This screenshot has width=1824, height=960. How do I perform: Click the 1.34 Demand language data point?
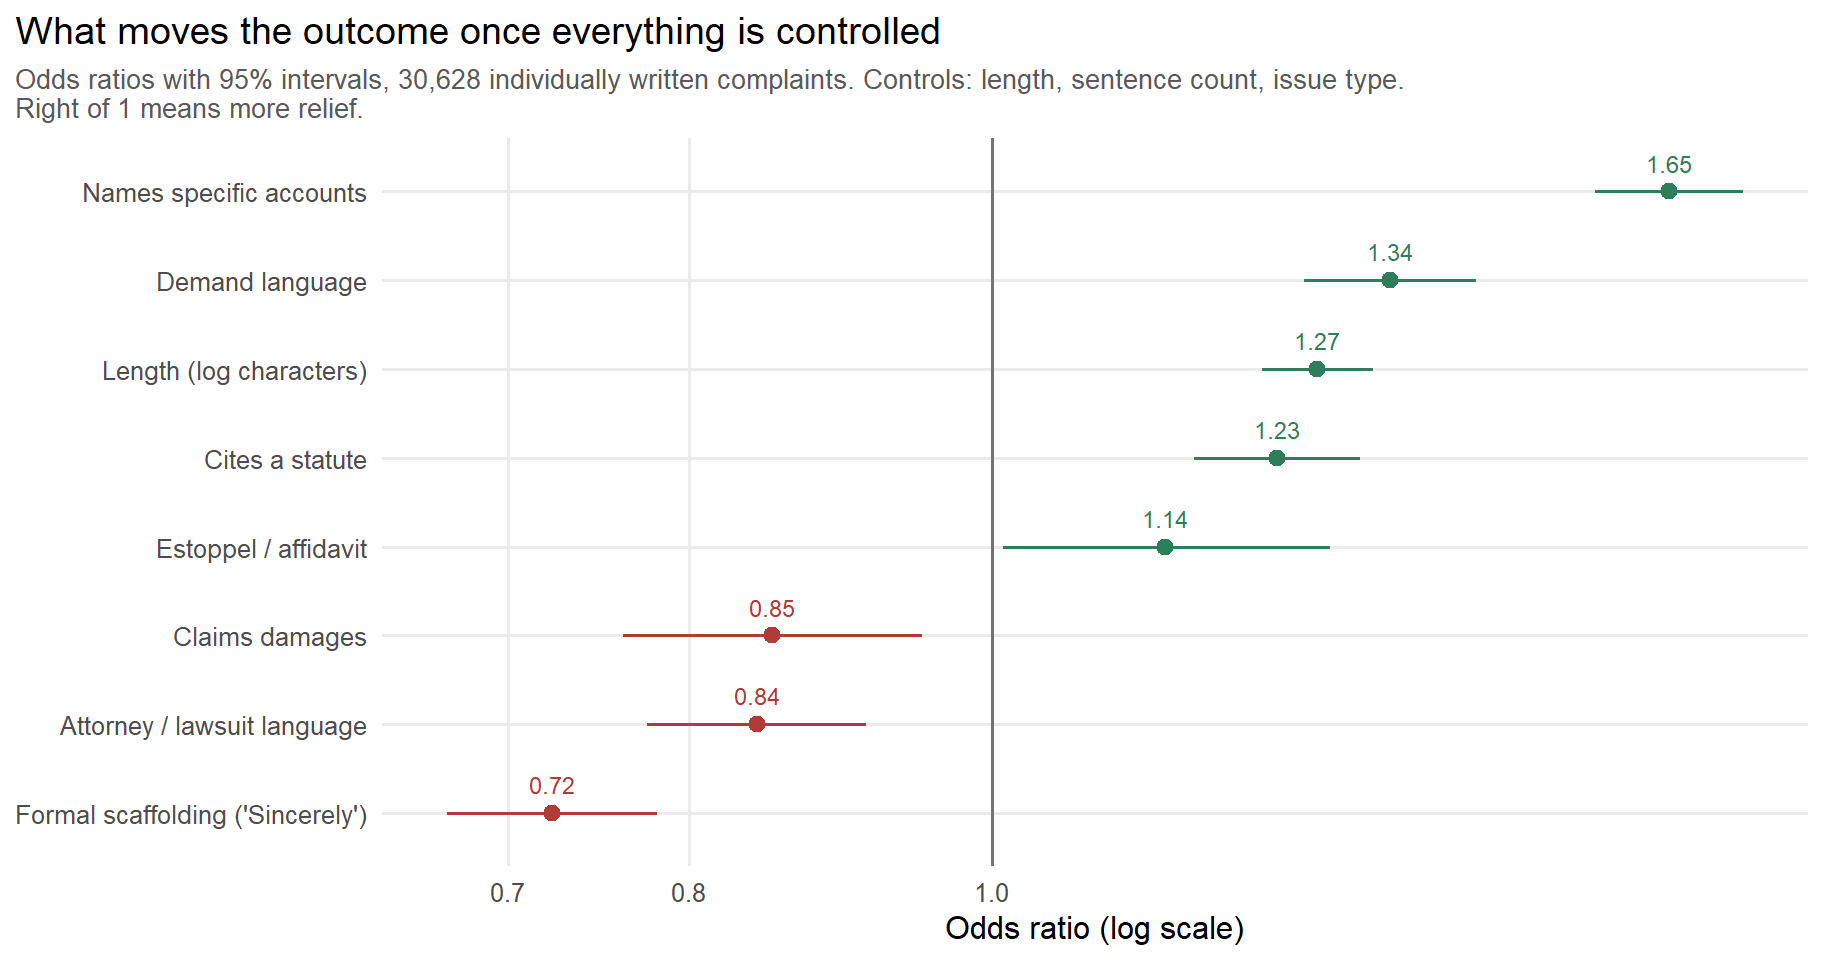click(x=1389, y=280)
